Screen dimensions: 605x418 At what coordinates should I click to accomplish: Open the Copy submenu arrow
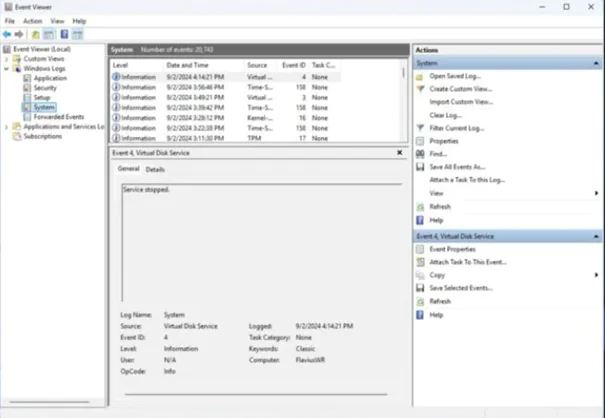[x=597, y=274]
